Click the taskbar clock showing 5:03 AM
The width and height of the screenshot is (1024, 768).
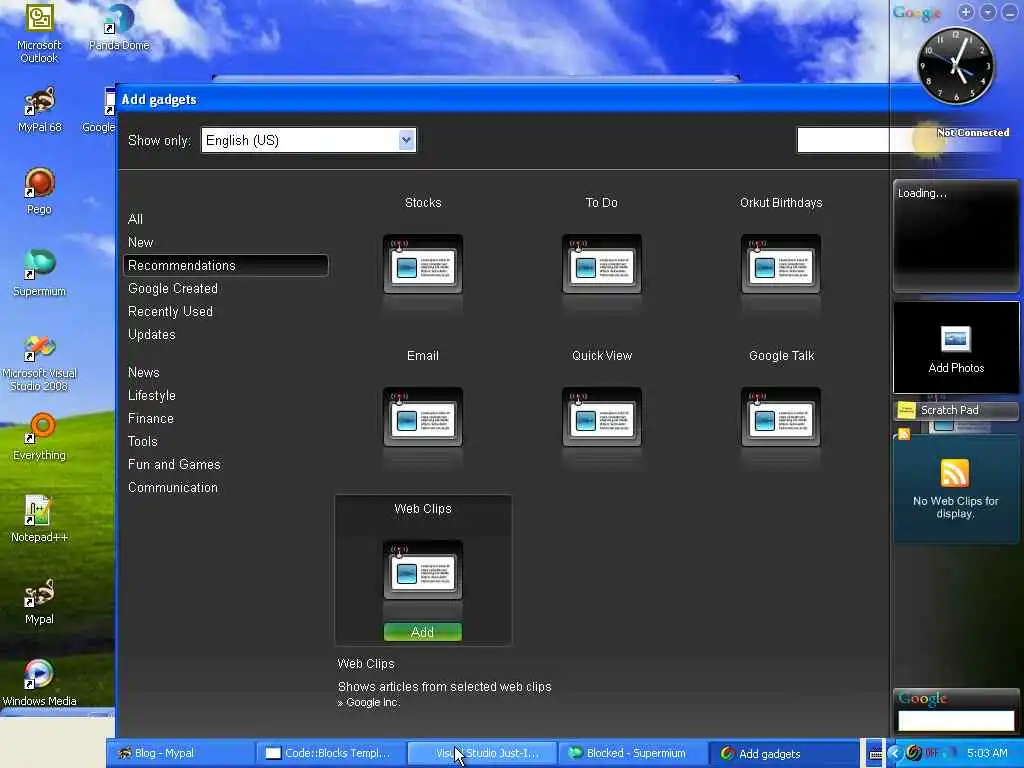(x=987, y=753)
